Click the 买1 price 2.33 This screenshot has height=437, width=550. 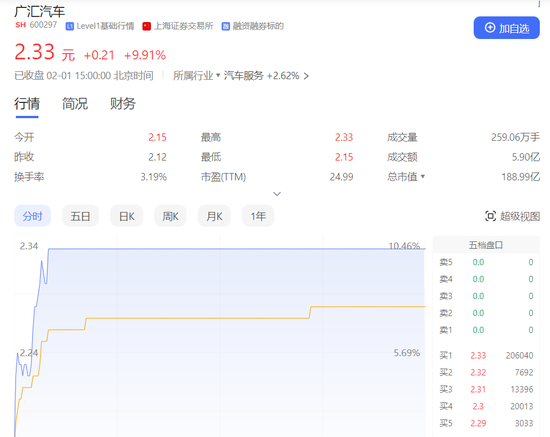pyautogui.click(x=478, y=356)
